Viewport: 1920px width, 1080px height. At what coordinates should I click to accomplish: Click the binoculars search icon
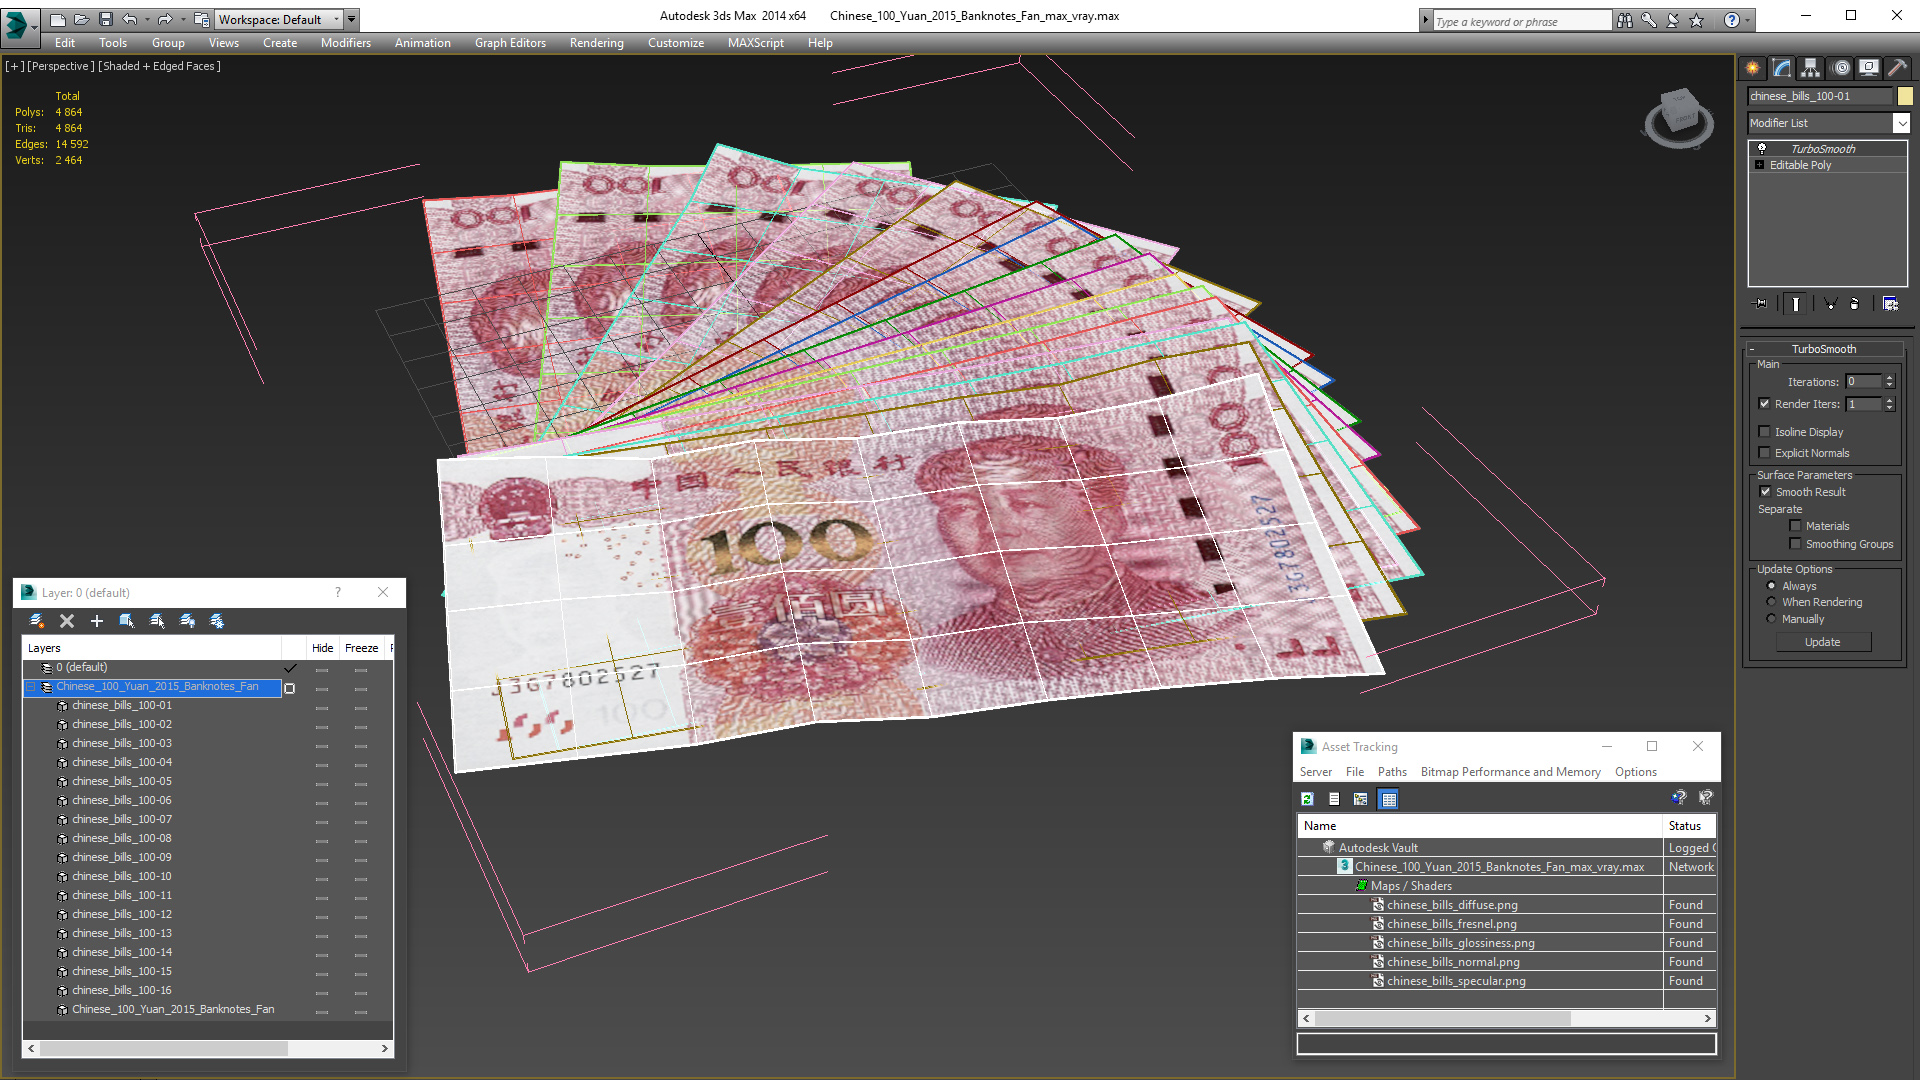click(1625, 20)
